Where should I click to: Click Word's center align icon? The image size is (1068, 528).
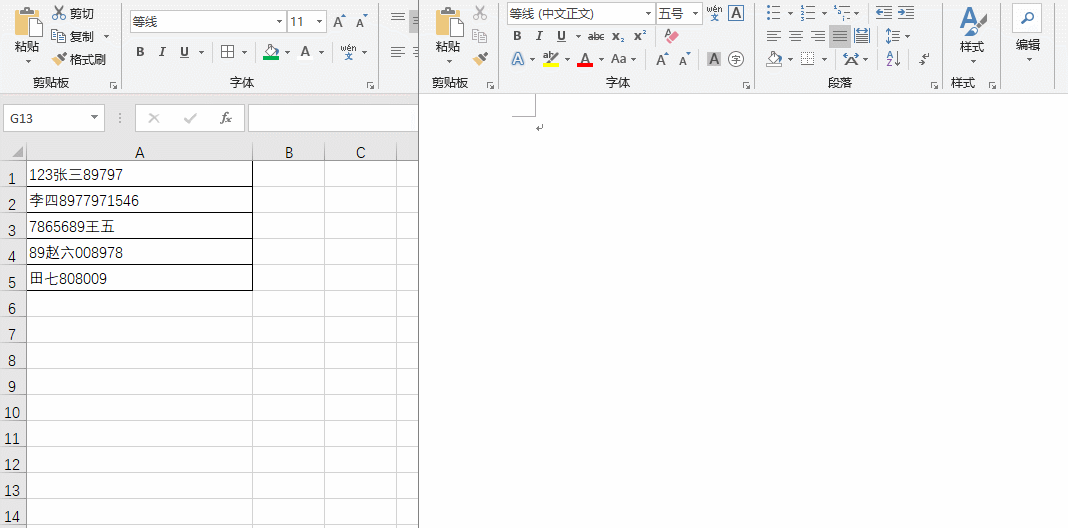point(796,36)
